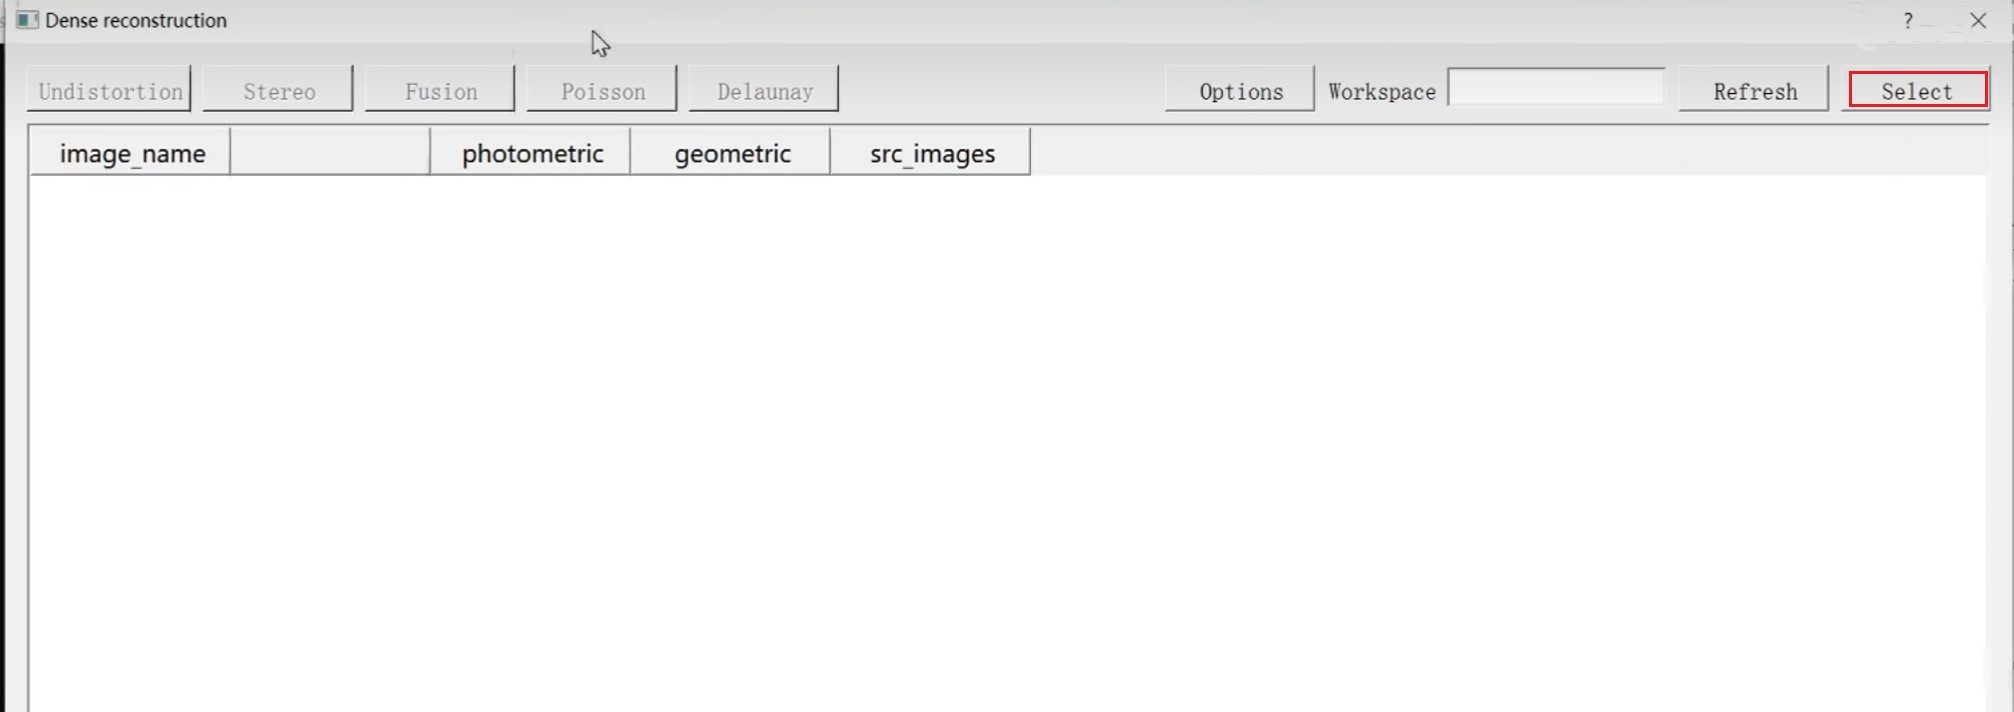Select a workspace folder
The image size is (2014, 712).
coord(1917,90)
